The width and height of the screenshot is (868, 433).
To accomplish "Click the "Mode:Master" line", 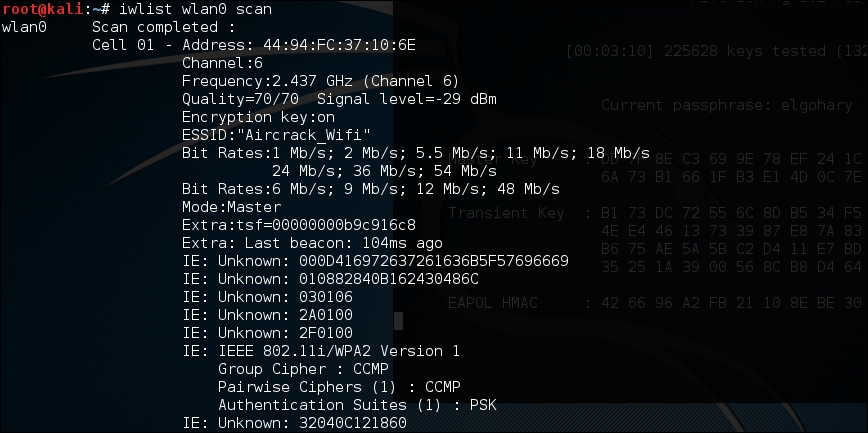I will (231, 206).
